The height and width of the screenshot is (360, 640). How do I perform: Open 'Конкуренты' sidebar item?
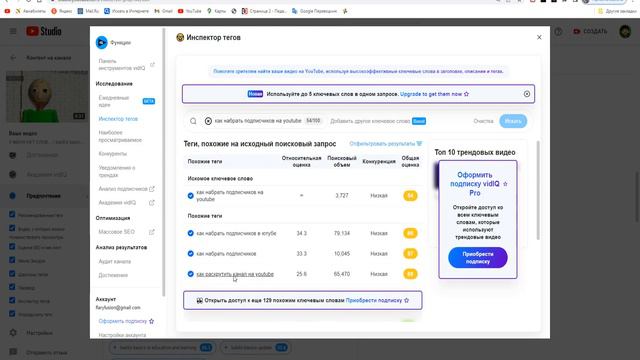point(113,154)
